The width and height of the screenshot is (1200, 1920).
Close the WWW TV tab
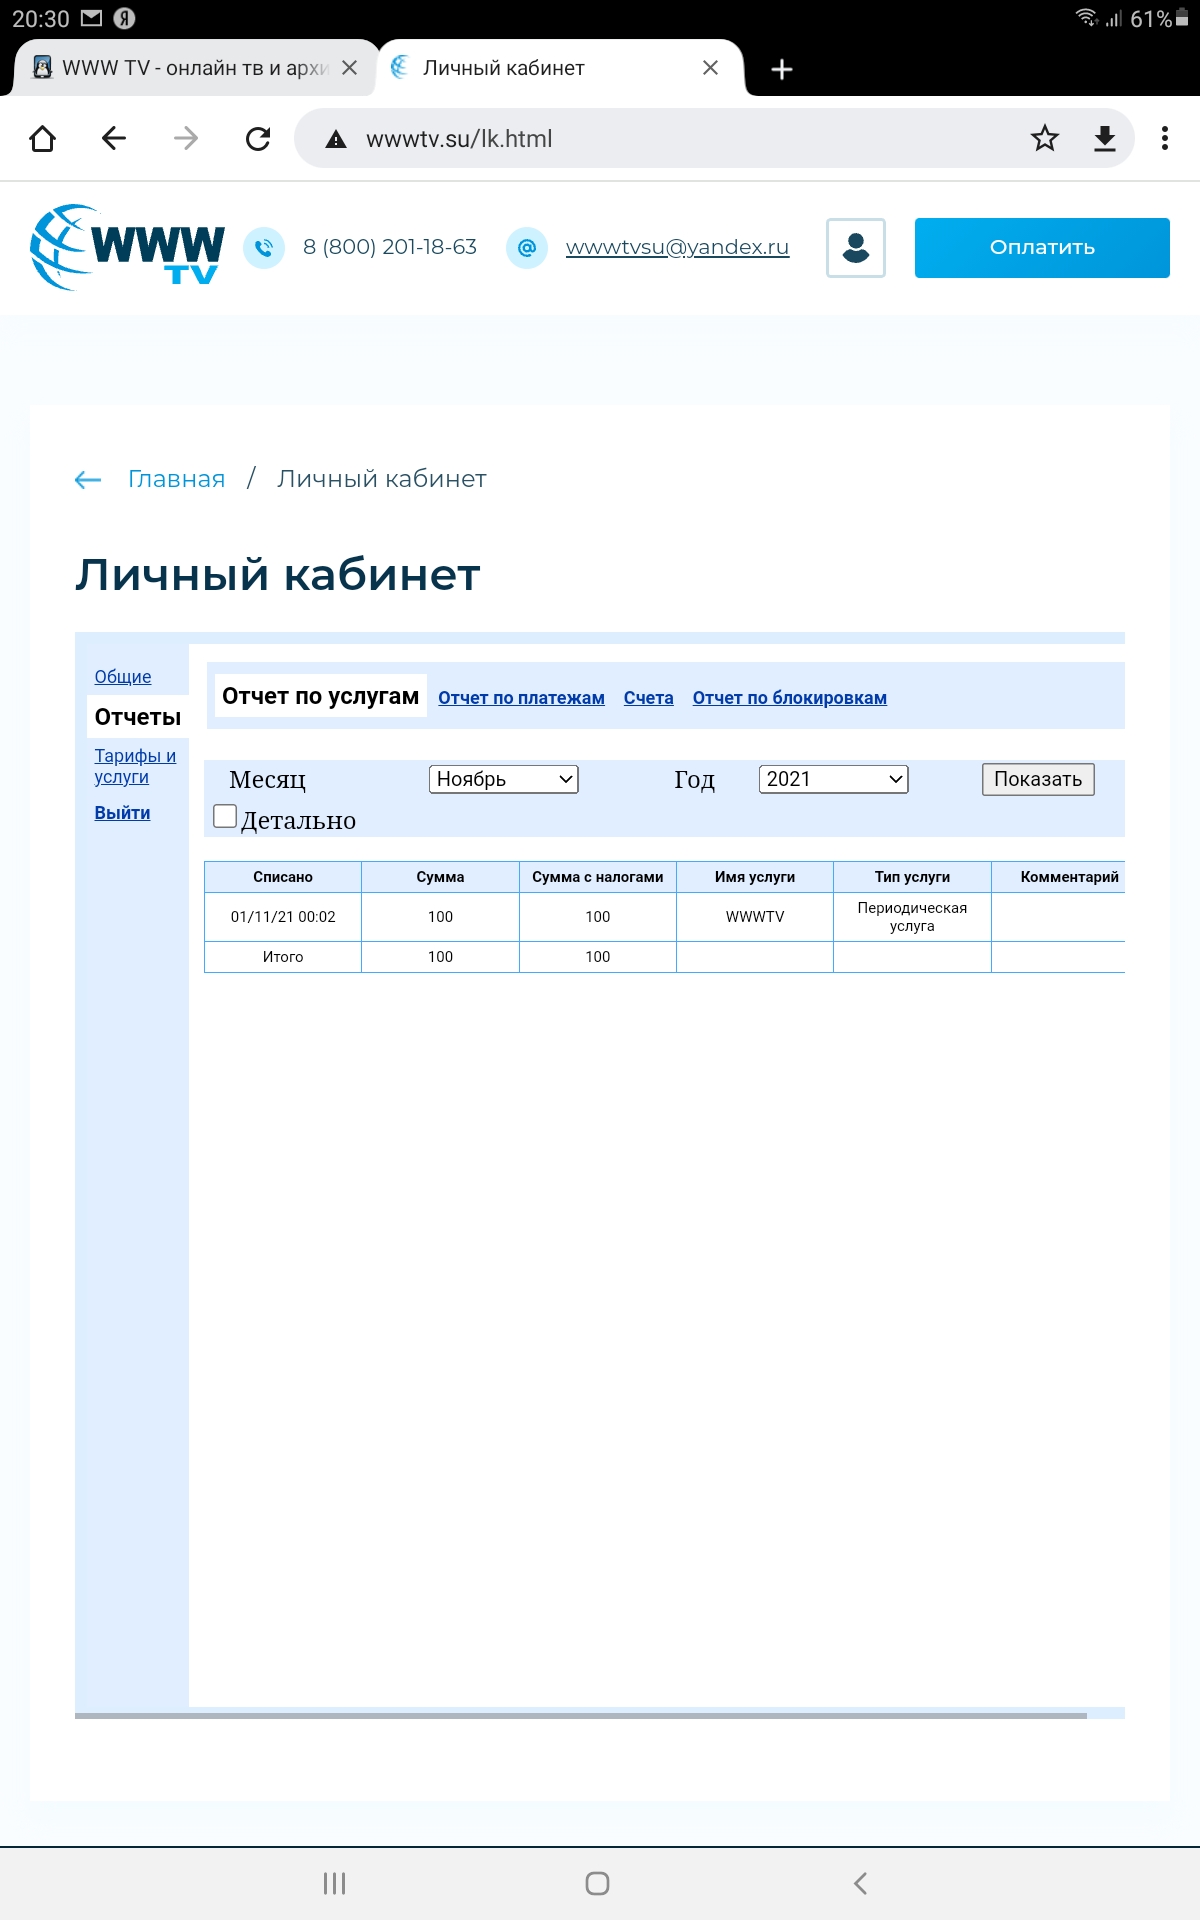(349, 68)
